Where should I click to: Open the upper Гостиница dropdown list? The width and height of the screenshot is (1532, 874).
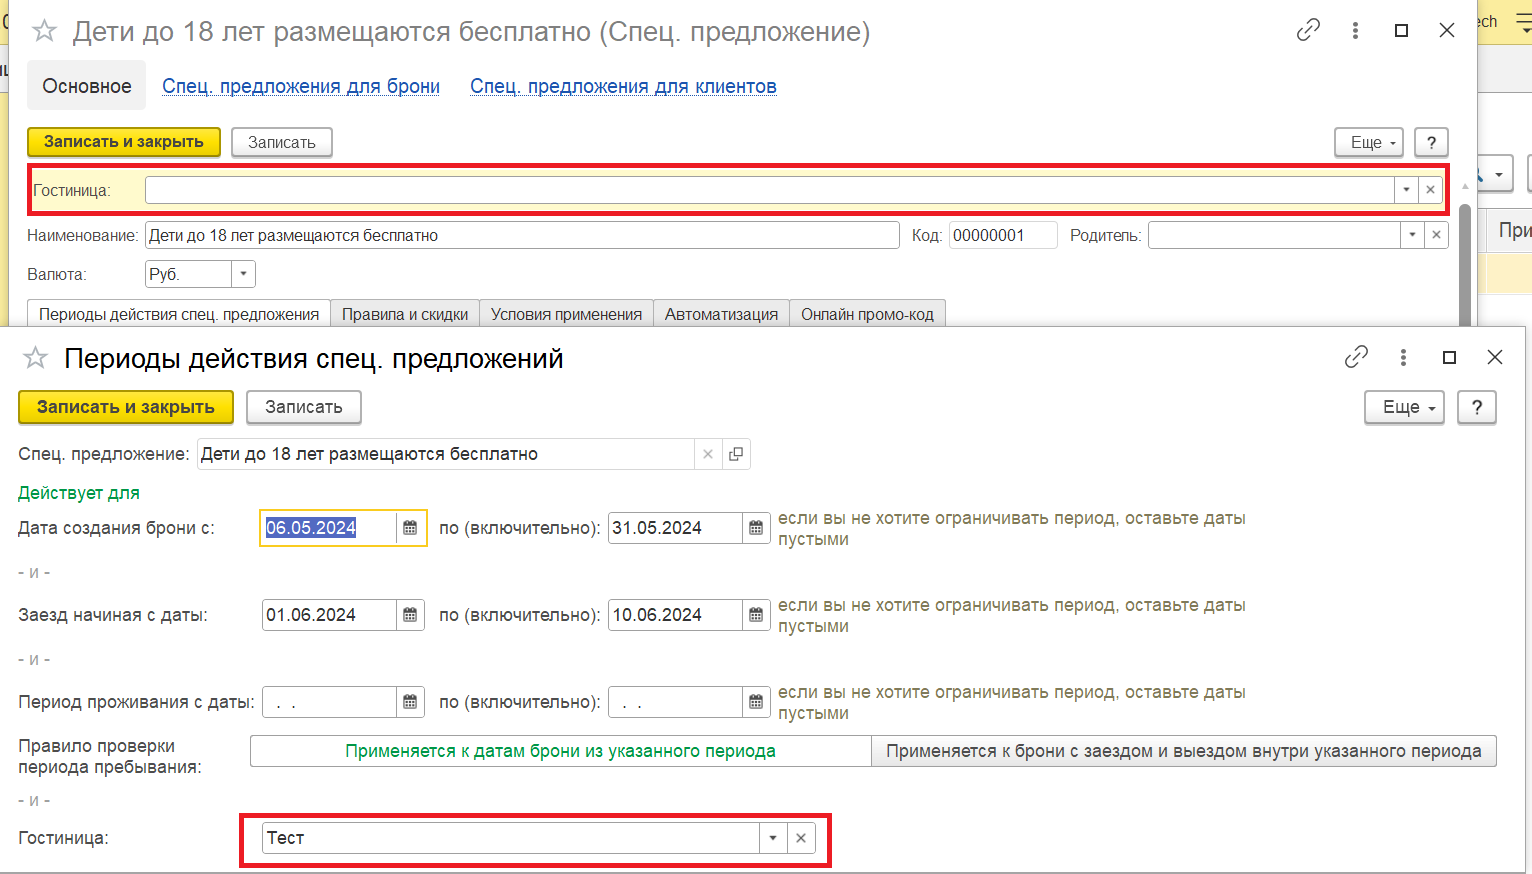[1406, 190]
